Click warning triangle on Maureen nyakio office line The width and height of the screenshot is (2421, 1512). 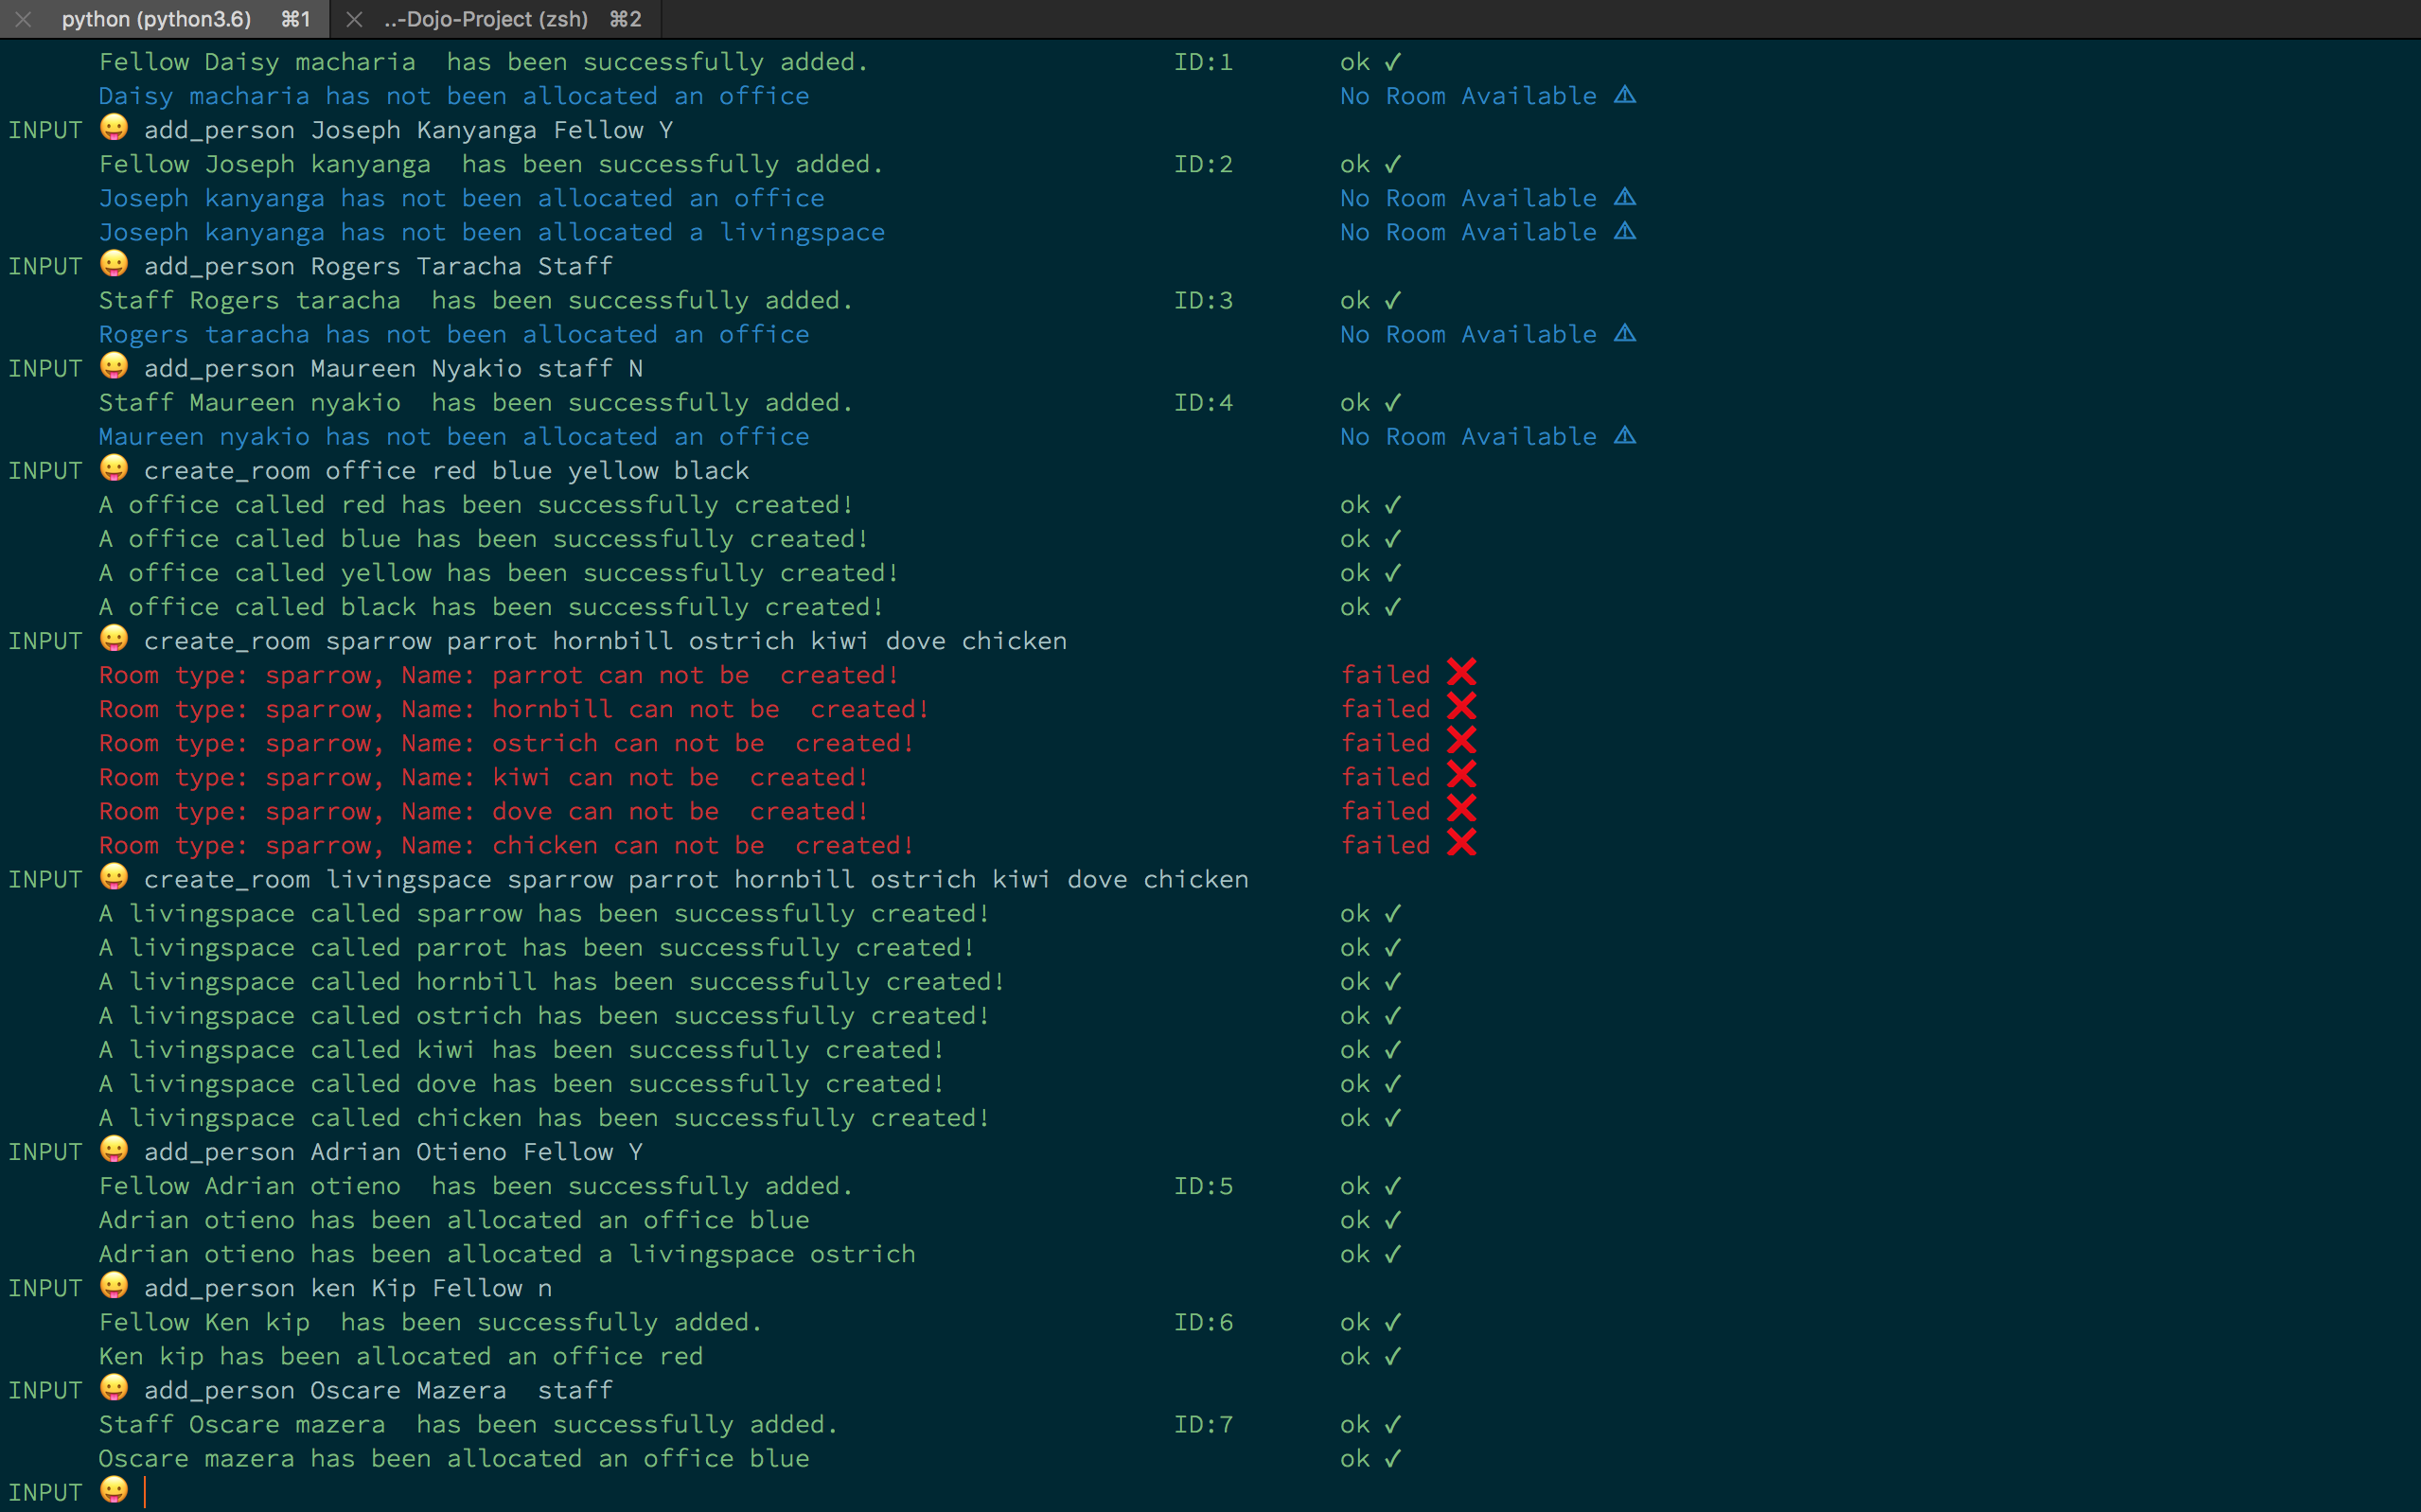(x=1625, y=436)
